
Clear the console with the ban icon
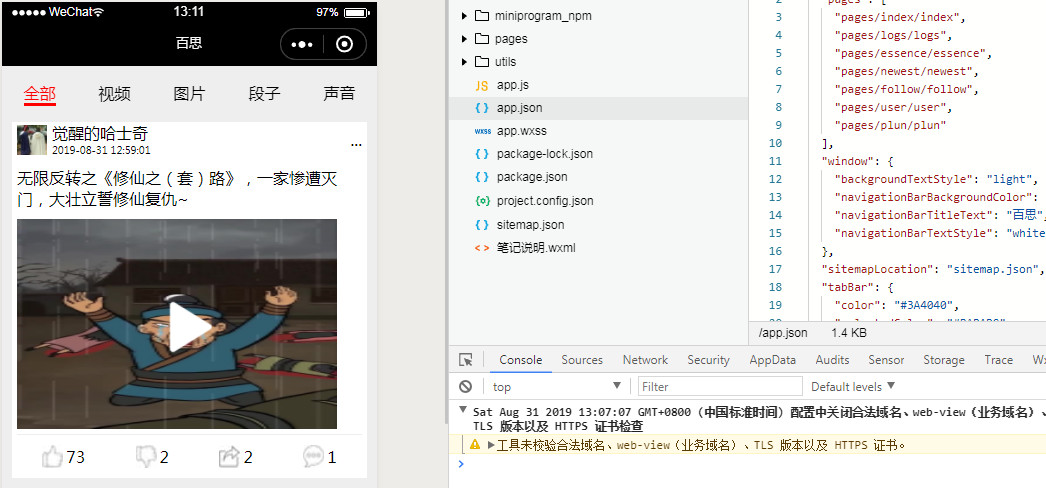coord(466,387)
